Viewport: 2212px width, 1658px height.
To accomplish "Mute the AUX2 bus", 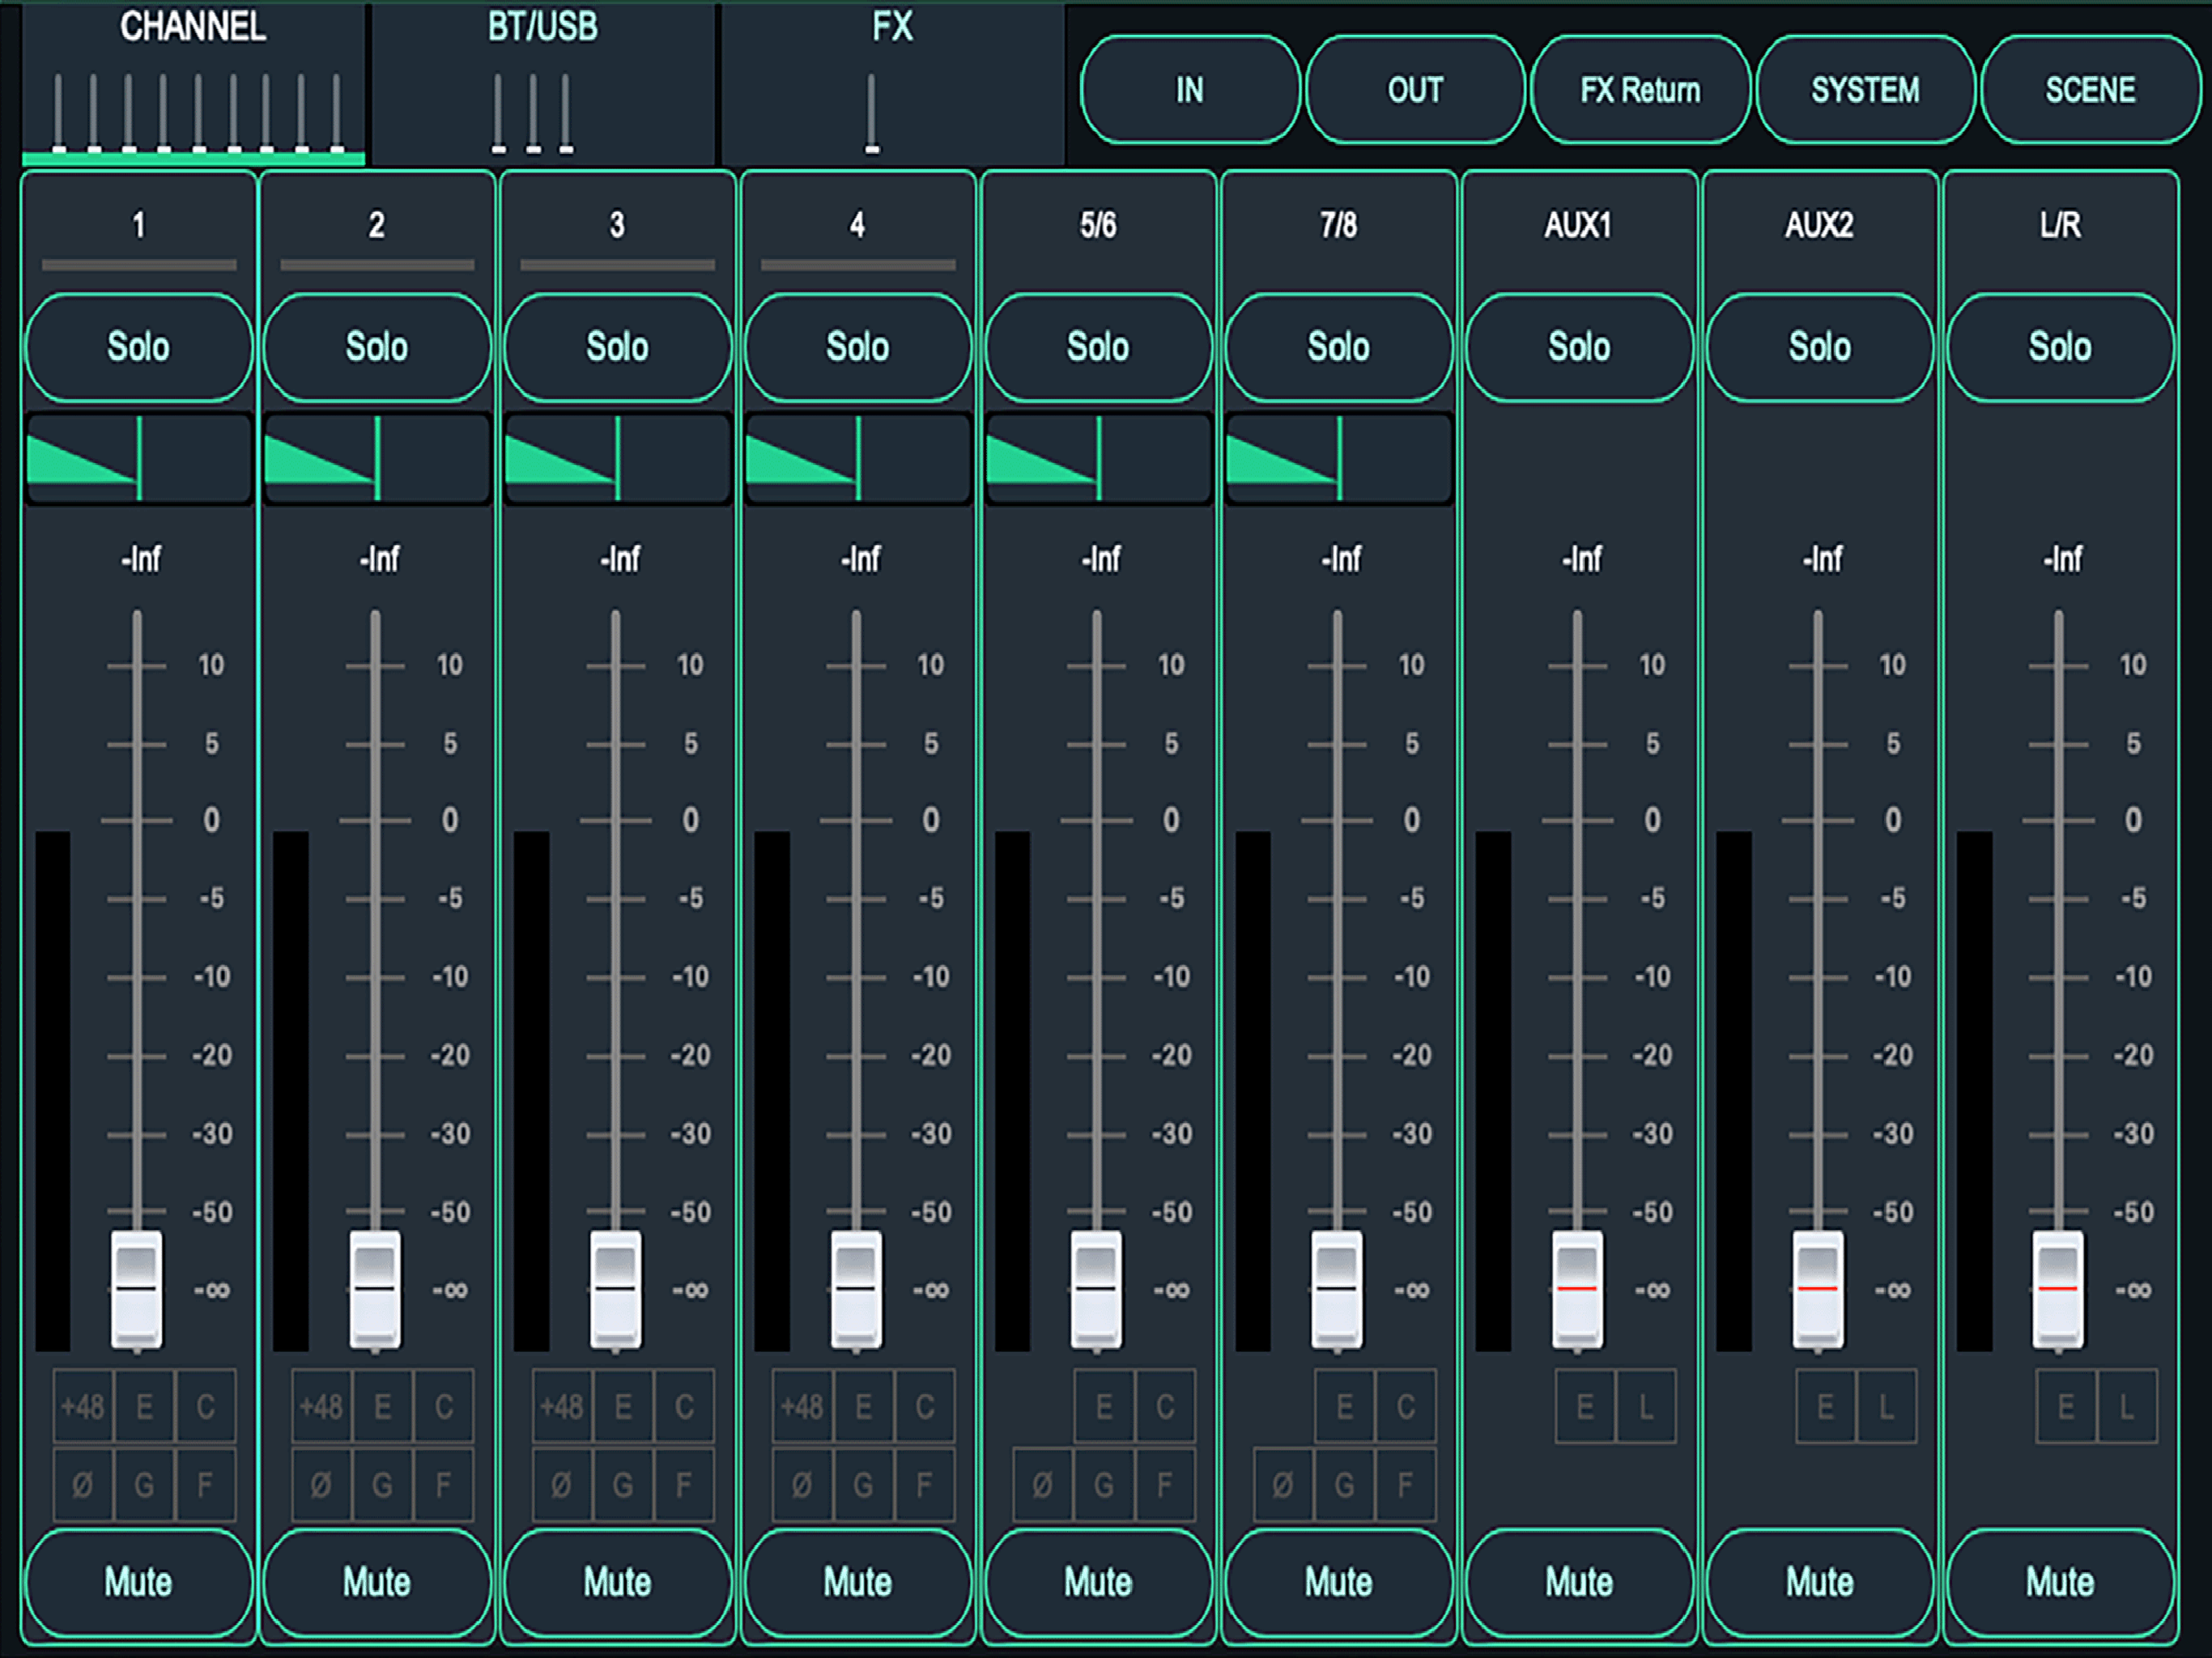I will [x=1820, y=1582].
